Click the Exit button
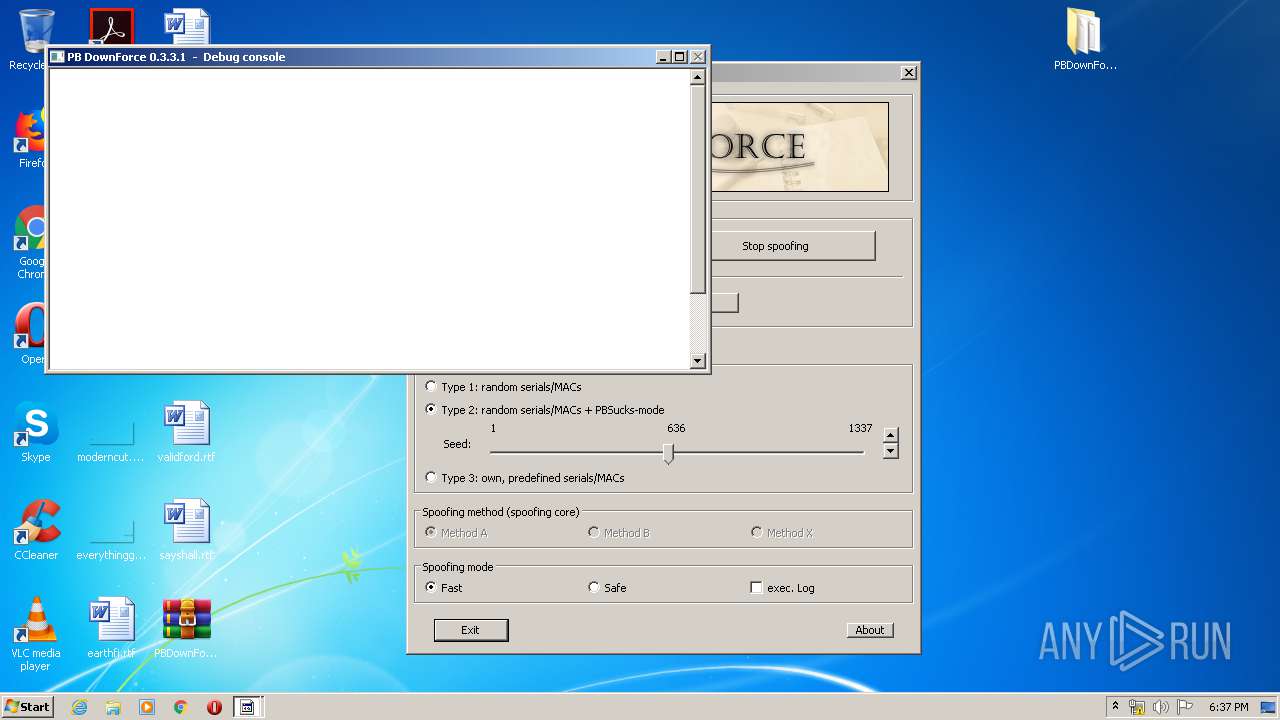Viewport: 1280px width, 720px height. pyautogui.click(x=471, y=630)
